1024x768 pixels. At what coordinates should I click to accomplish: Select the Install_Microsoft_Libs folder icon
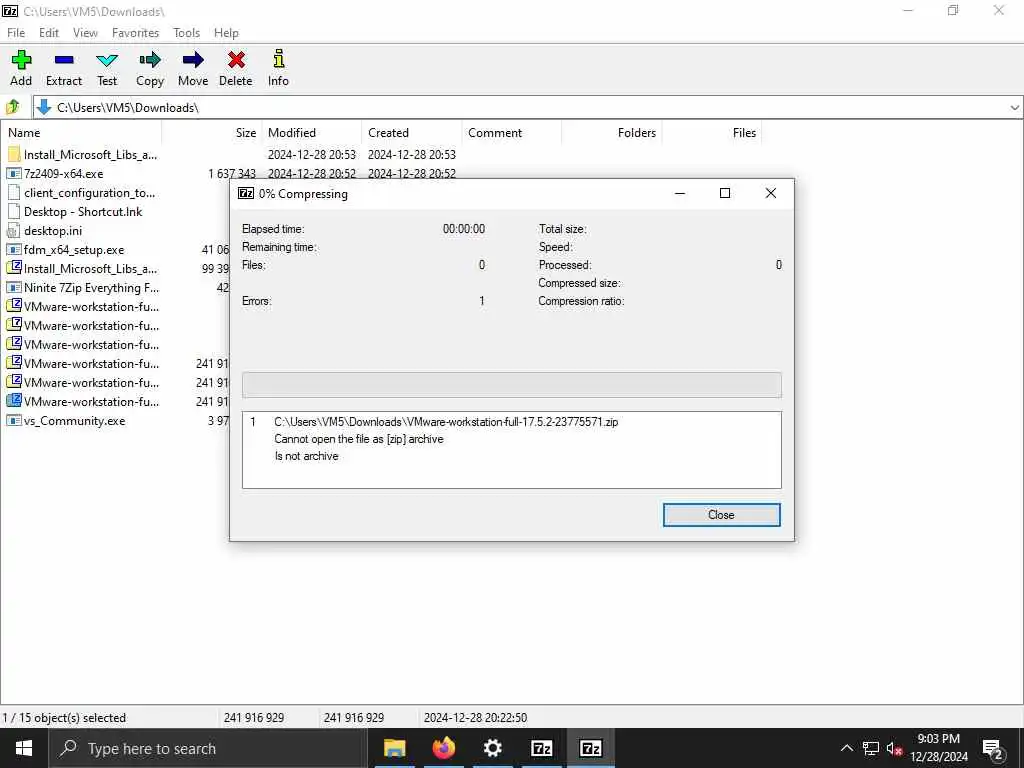click(x=14, y=155)
